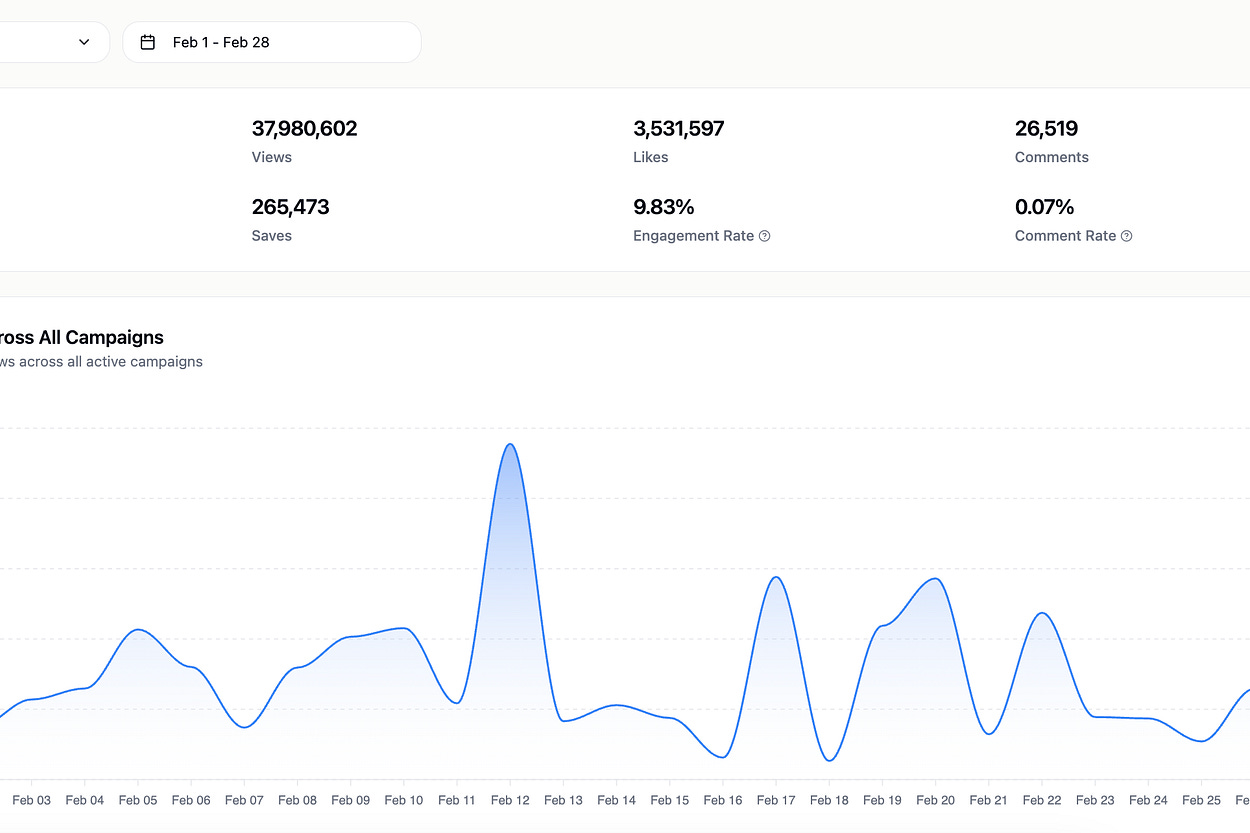Click the Feb 04 axis label
The width and height of the screenshot is (1250, 833).
(85, 800)
